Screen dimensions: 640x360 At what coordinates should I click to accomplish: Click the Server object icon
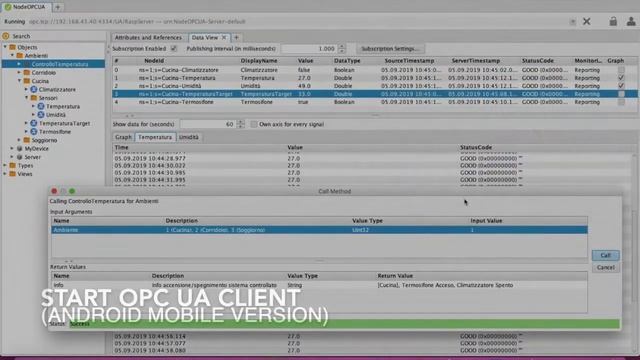[x=19, y=157]
